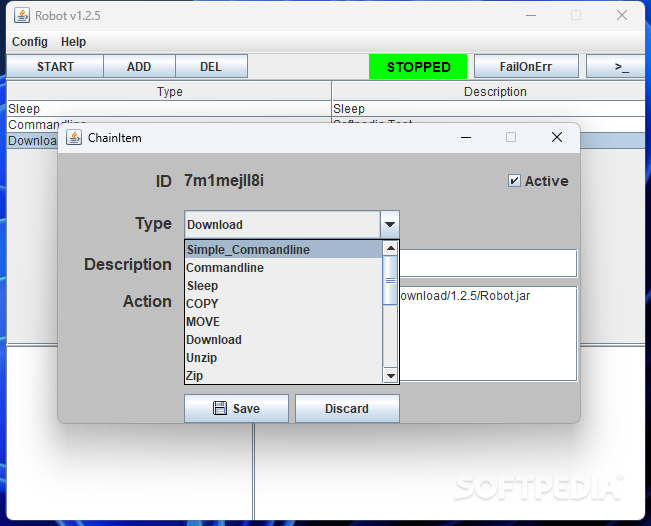651x526 pixels.
Task: Click the DEL button
Action: pyautogui.click(x=211, y=66)
